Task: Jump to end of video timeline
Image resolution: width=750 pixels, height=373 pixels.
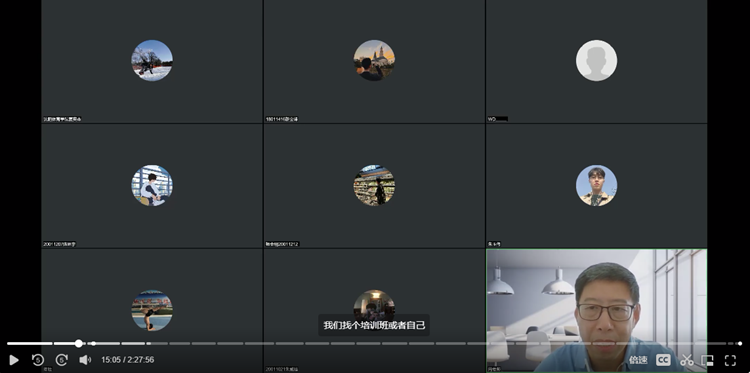Action: pos(740,343)
